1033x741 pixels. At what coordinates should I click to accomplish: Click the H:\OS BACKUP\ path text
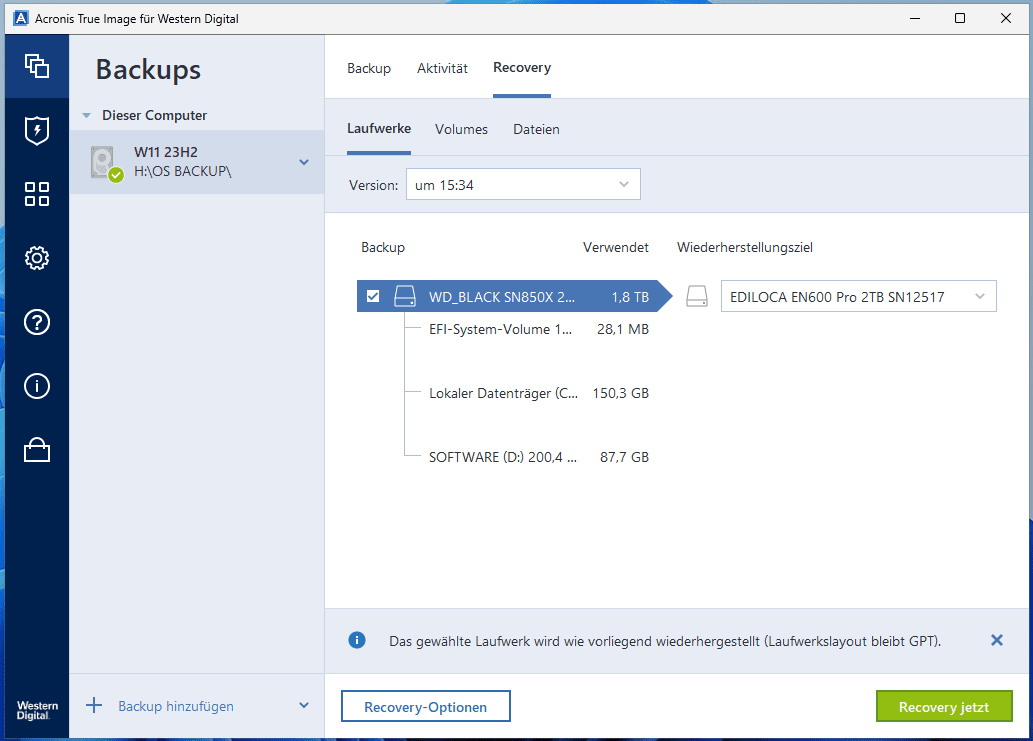(x=182, y=171)
